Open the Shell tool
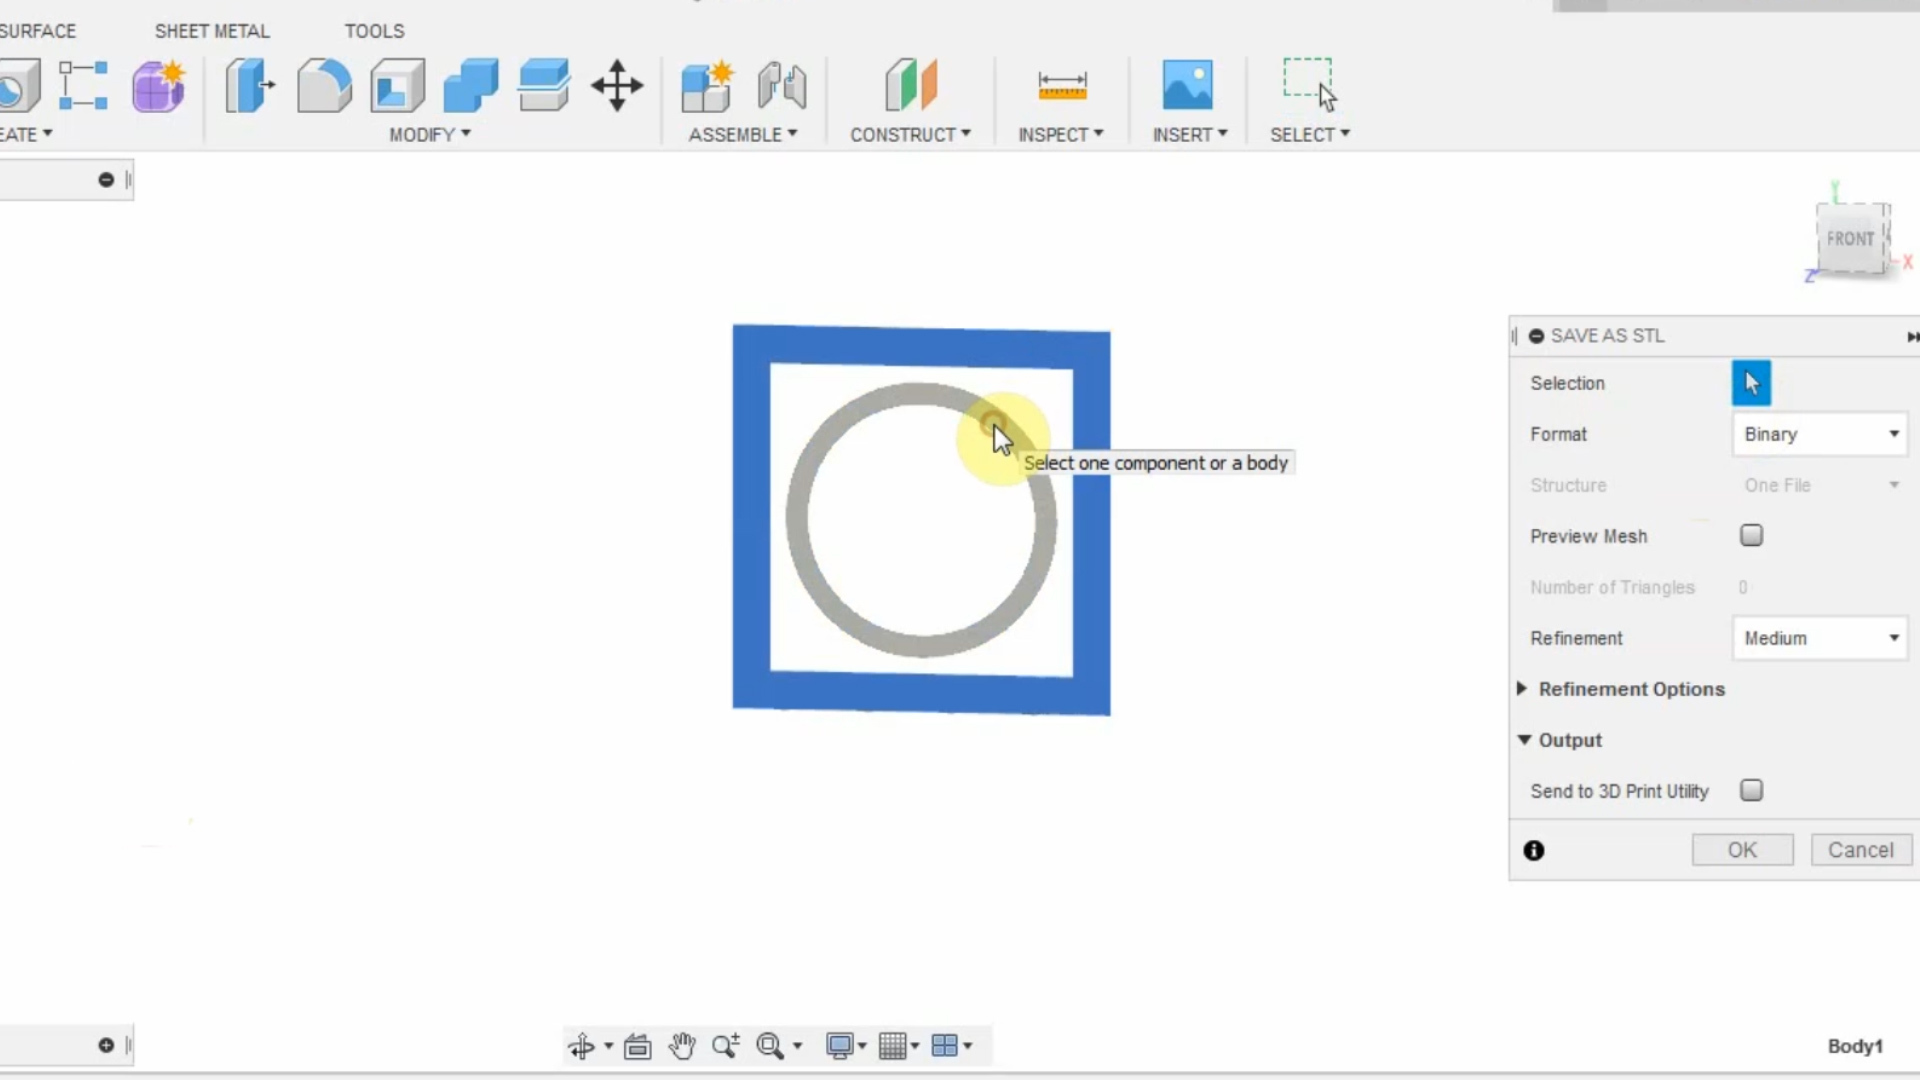The image size is (1920, 1080). (x=396, y=85)
